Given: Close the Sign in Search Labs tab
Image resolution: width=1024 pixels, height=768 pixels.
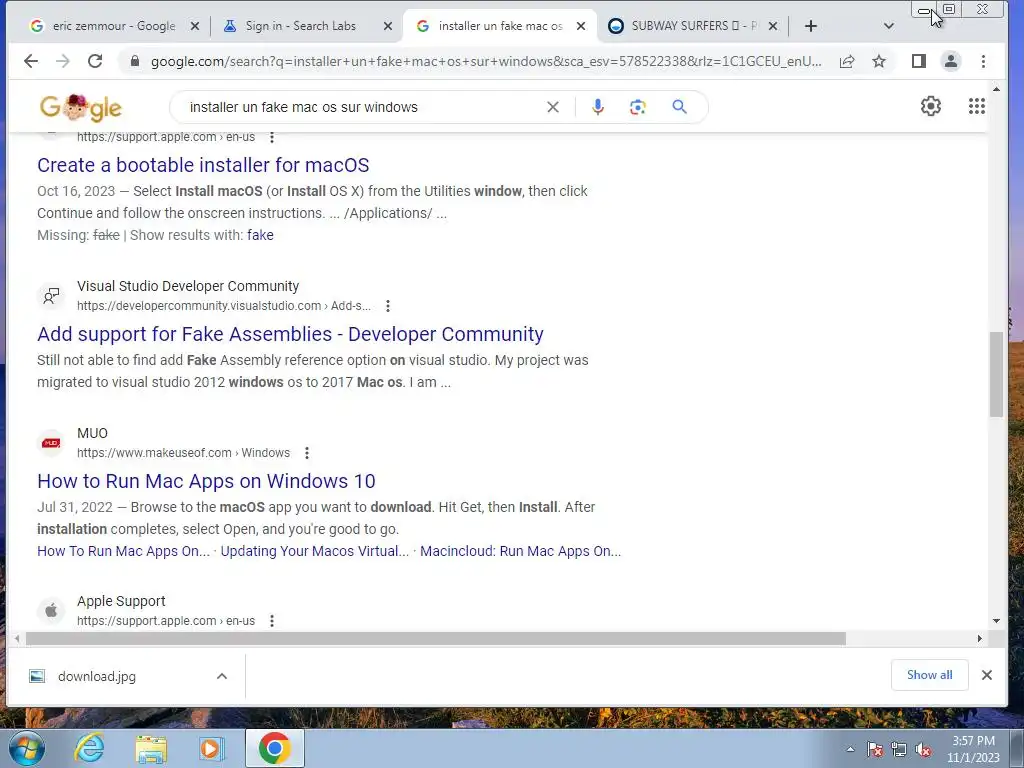Looking at the screenshot, I should pos(387,26).
